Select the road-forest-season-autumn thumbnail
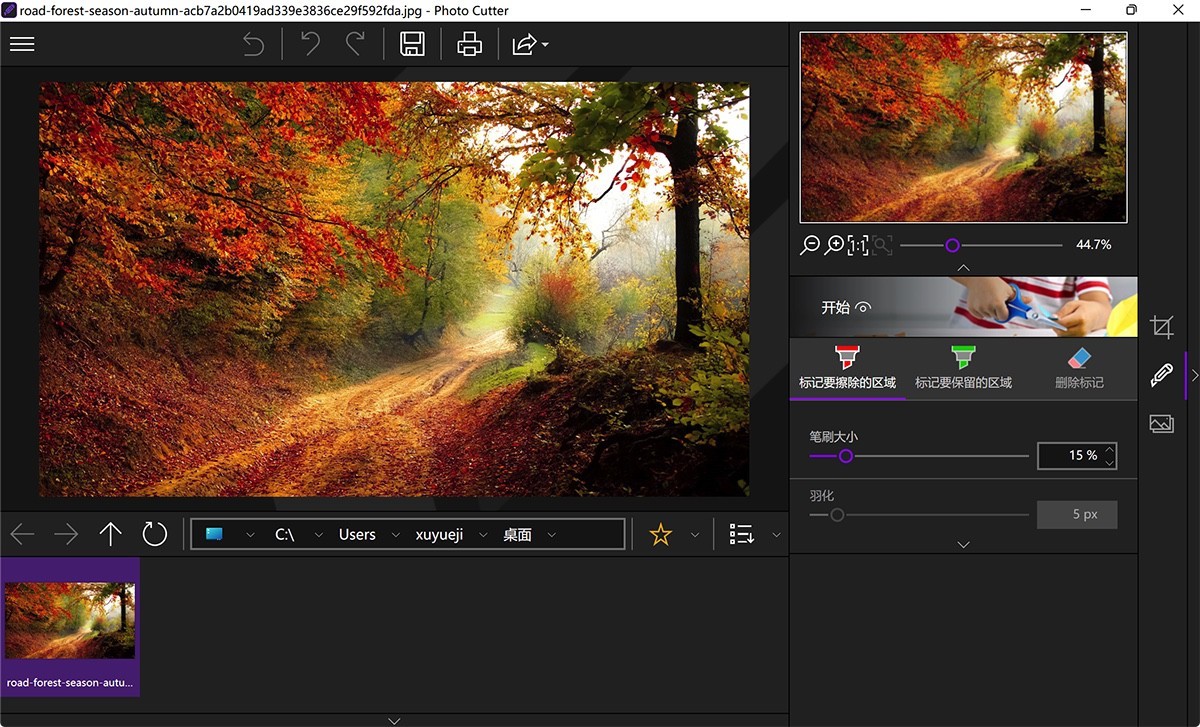The width and height of the screenshot is (1200, 727). click(x=70, y=620)
